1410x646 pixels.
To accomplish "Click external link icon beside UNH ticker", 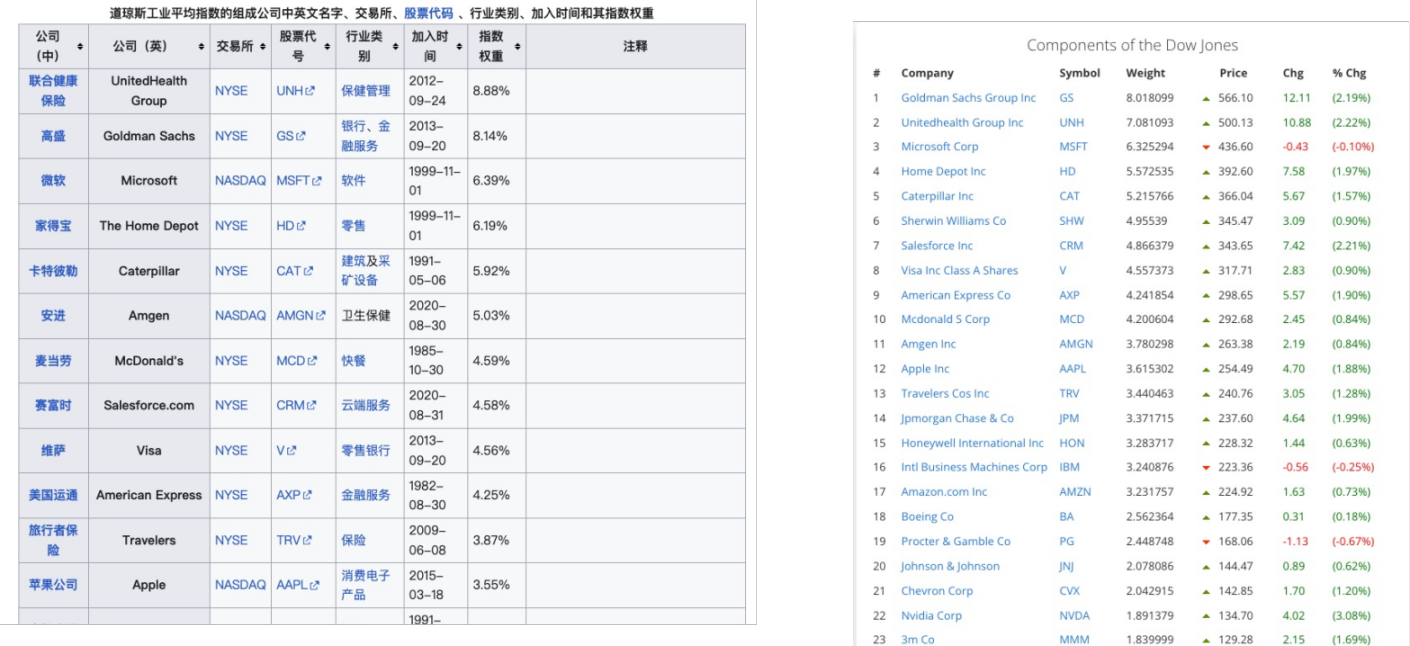I will click(310, 91).
